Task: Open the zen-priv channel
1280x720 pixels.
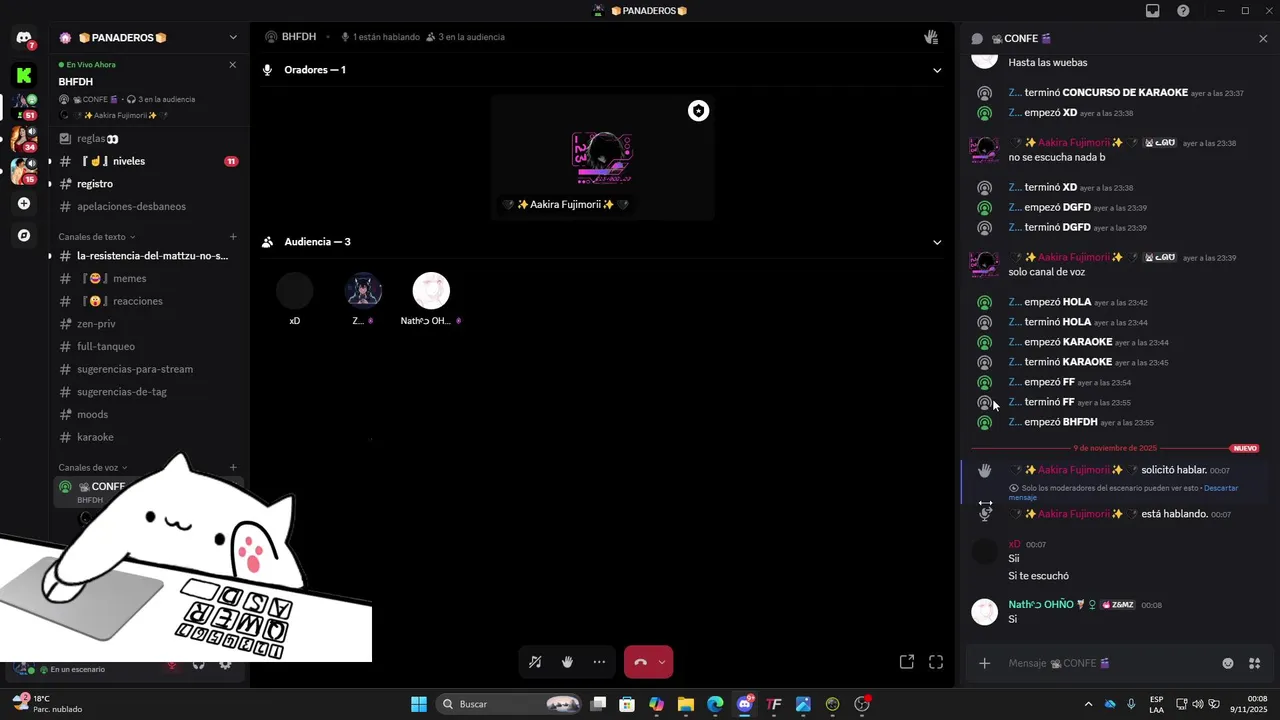Action: [148, 324]
